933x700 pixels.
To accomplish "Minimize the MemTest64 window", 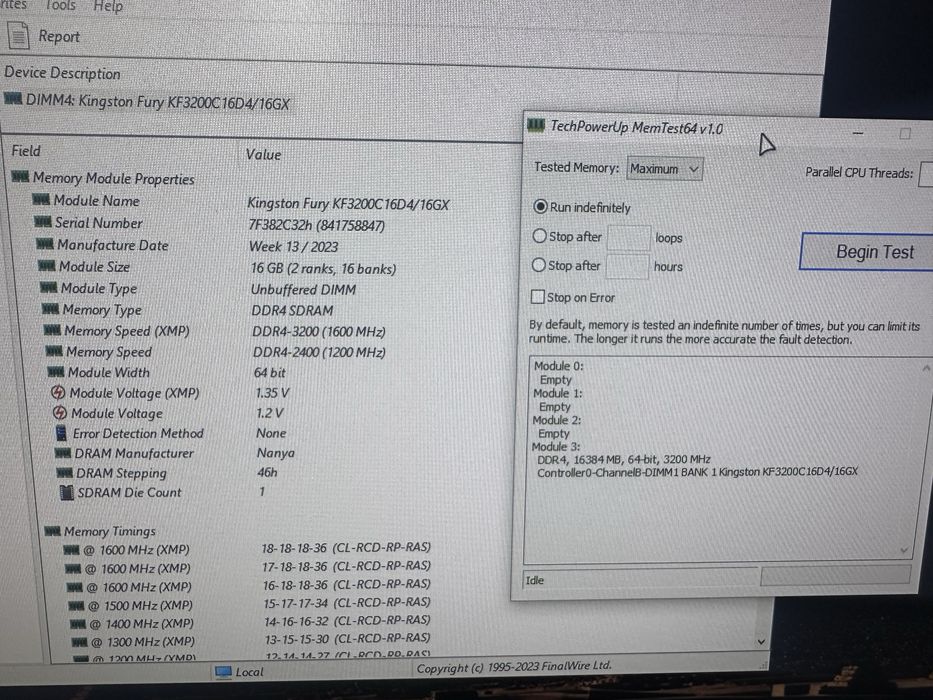I will 857,133.
